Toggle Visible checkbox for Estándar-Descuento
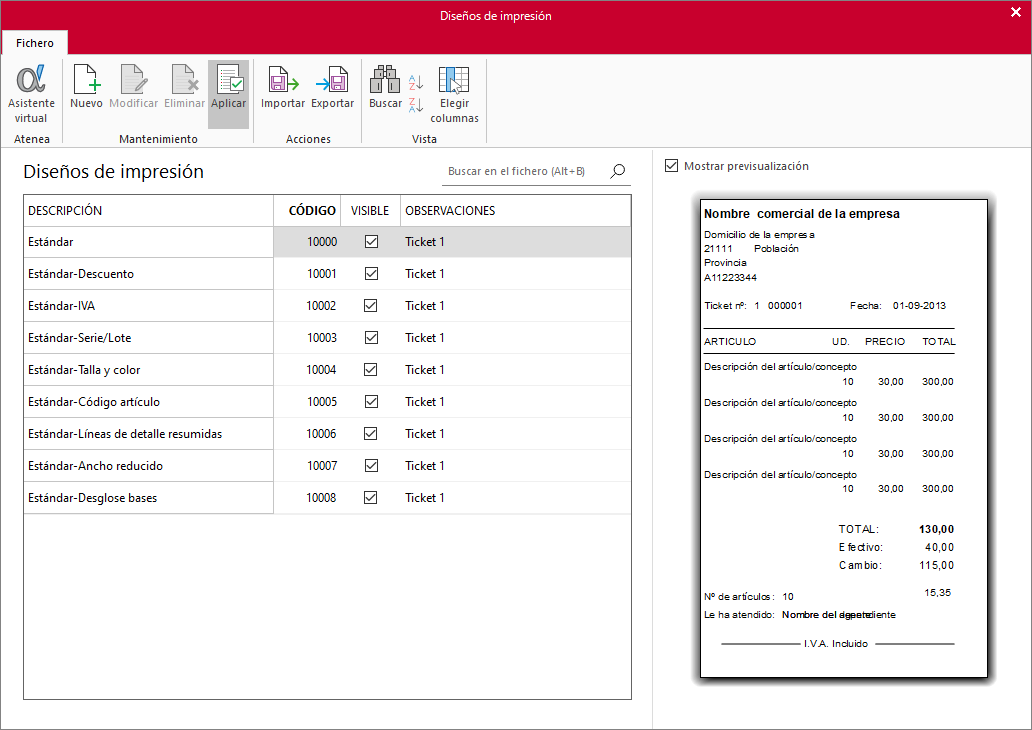Screen dimensions: 1032x730 pos(371,274)
